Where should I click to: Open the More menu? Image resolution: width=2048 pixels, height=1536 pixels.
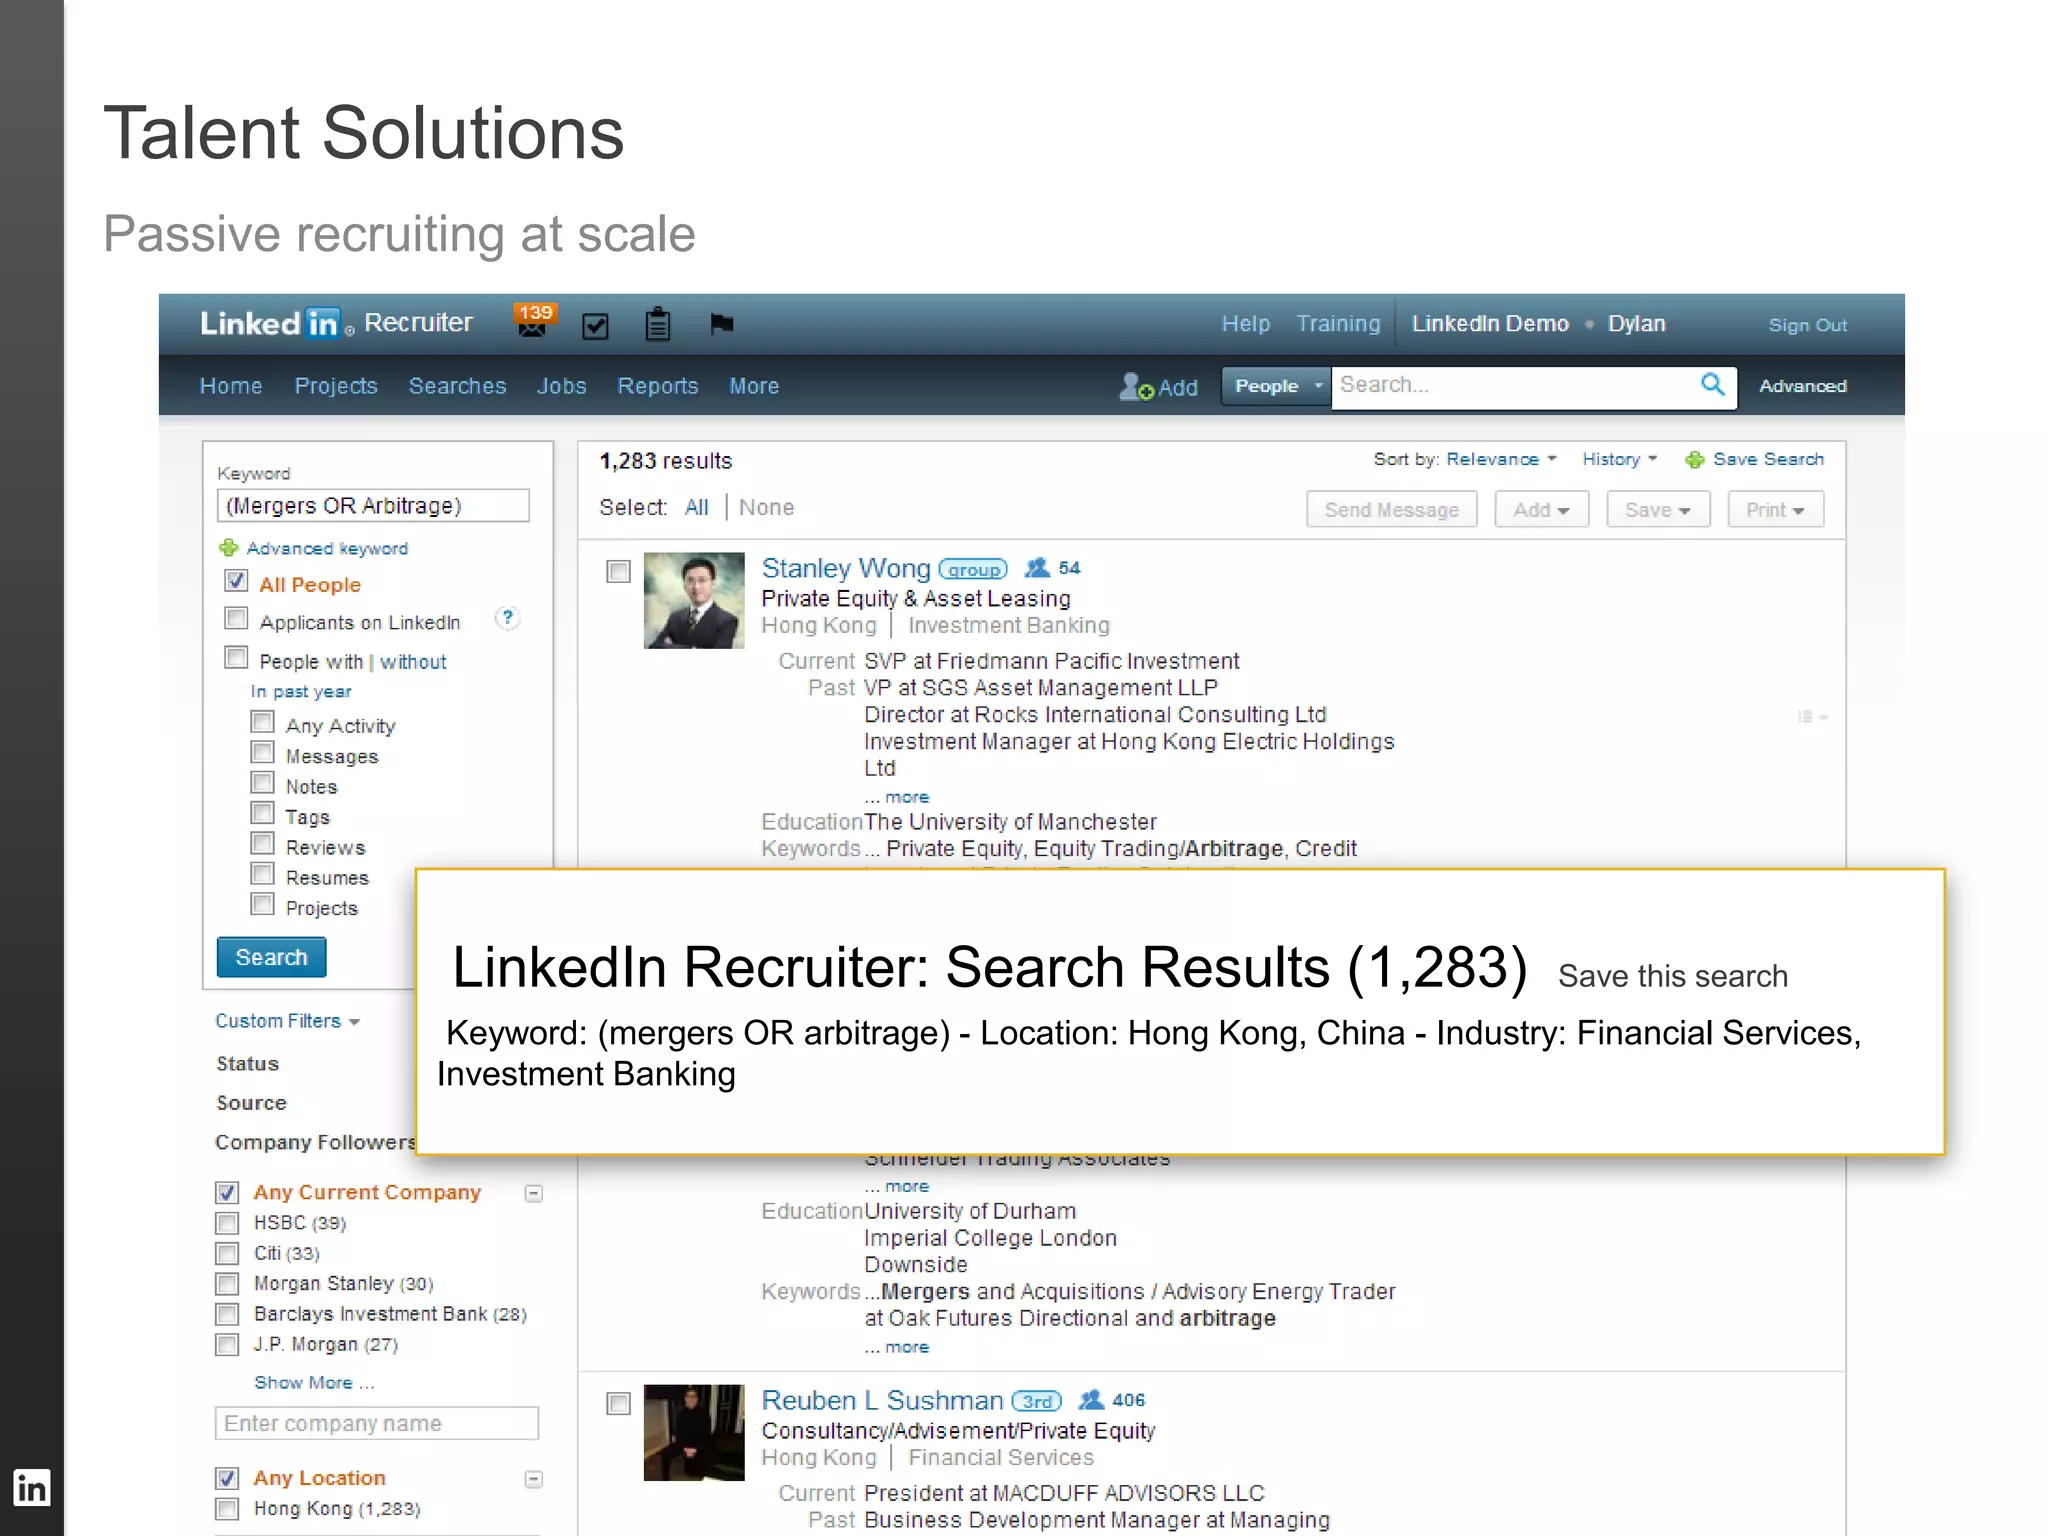coord(754,386)
